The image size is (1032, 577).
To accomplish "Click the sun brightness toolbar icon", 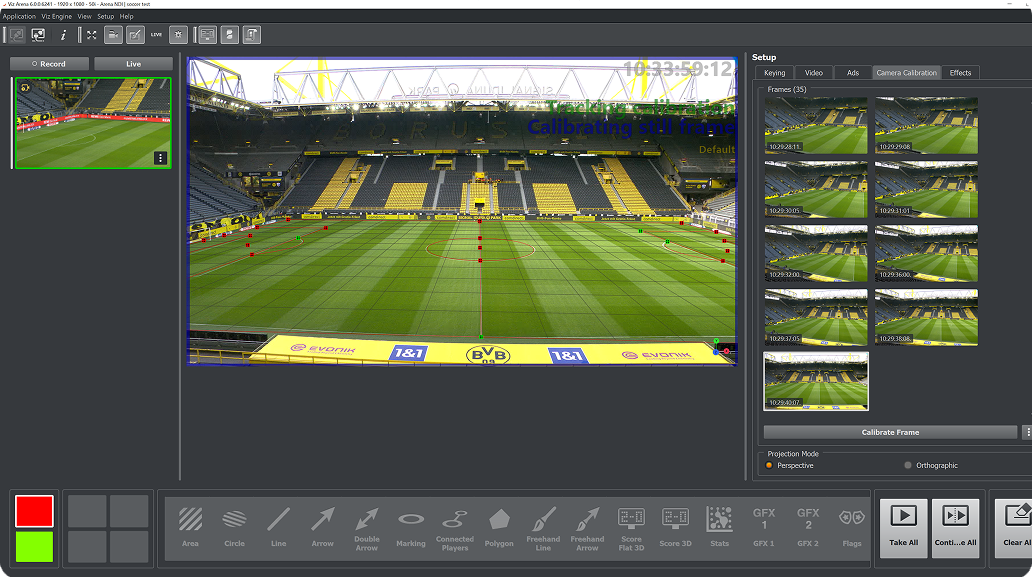I will click(178, 35).
